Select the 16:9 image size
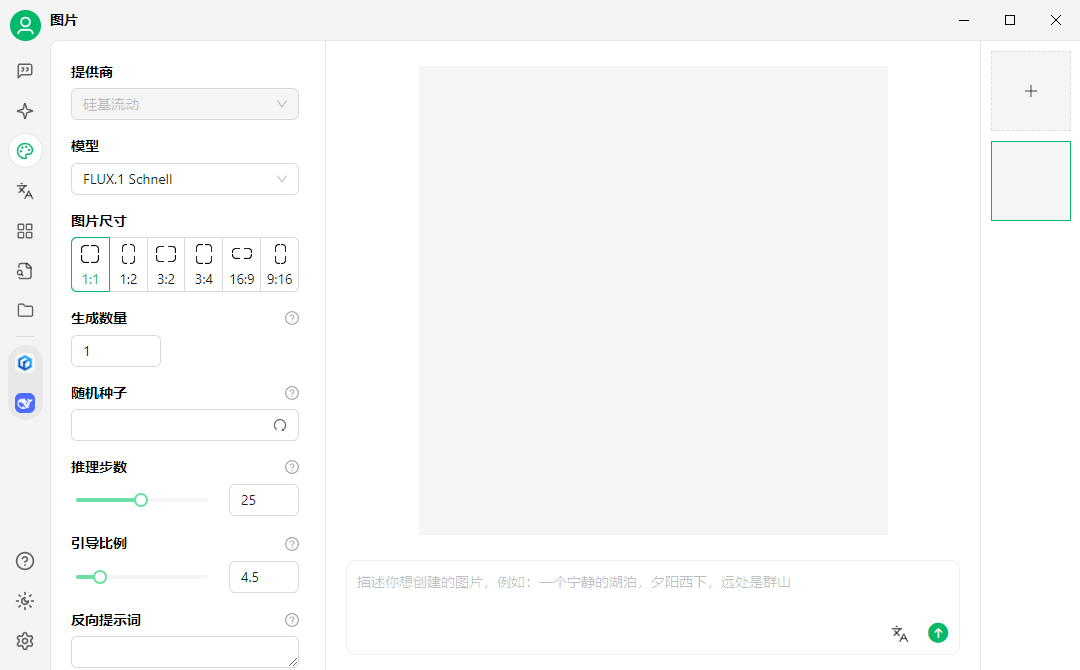1080x670 pixels. coord(242,264)
